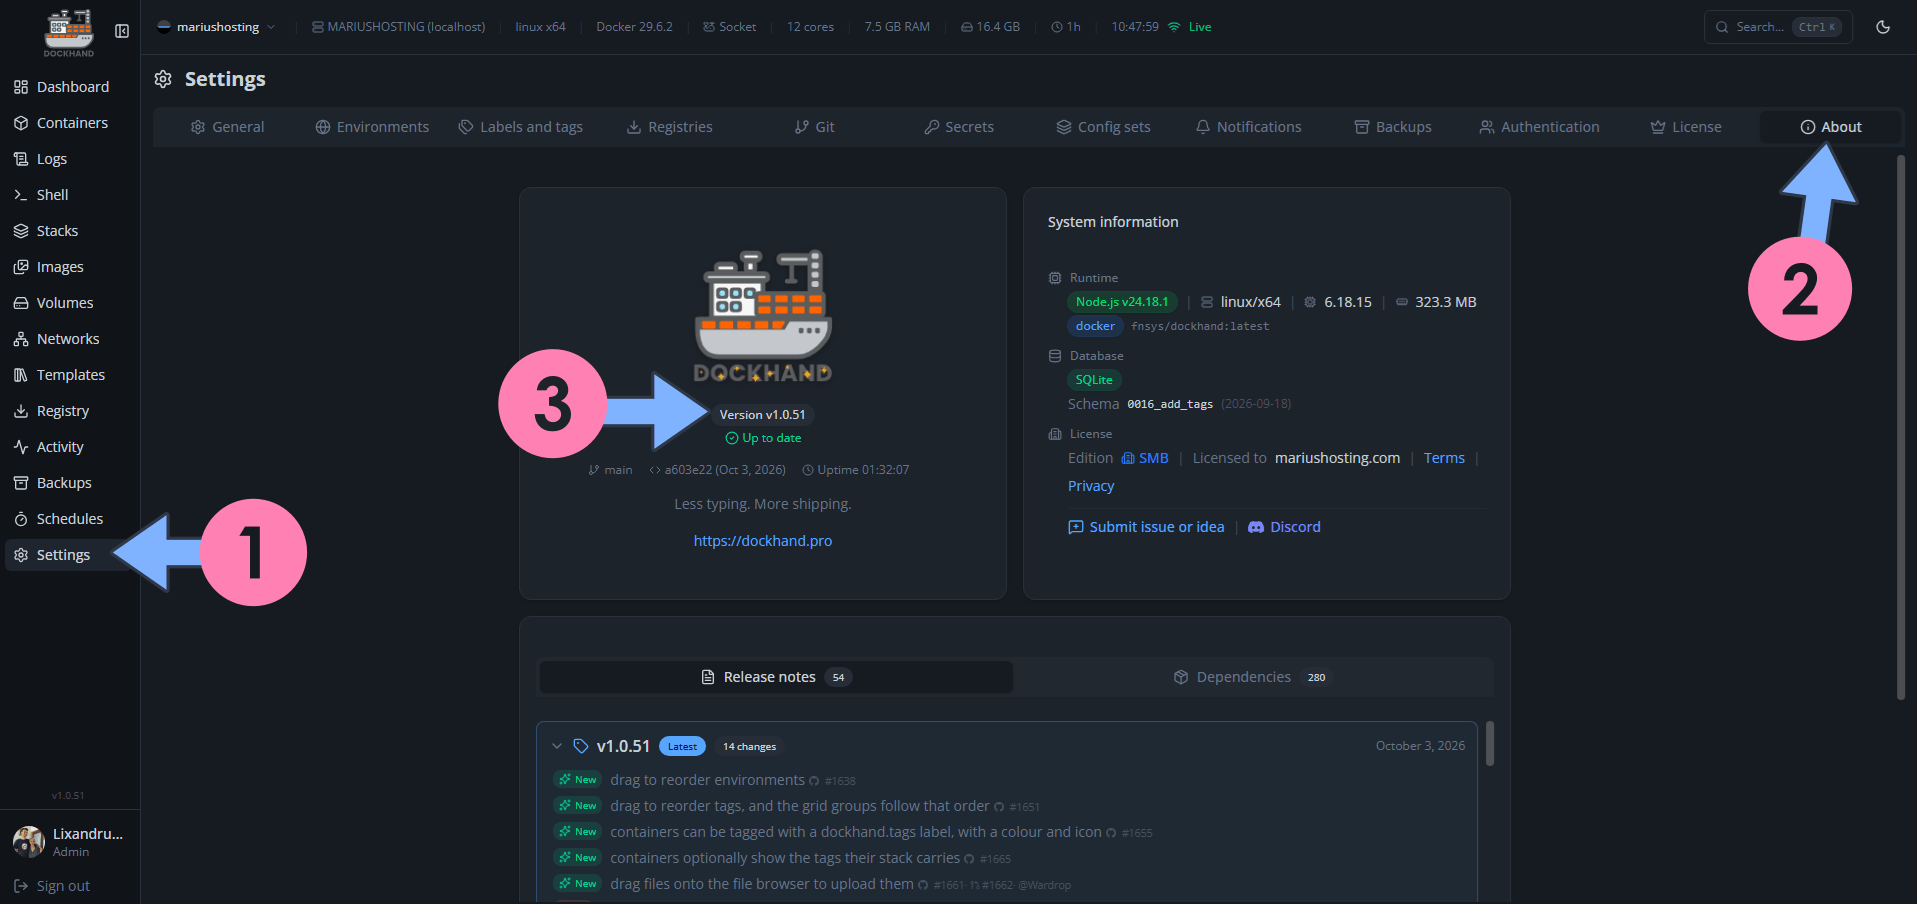Go to Containers in the sidebar
1917x904 pixels.
tap(70, 123)
